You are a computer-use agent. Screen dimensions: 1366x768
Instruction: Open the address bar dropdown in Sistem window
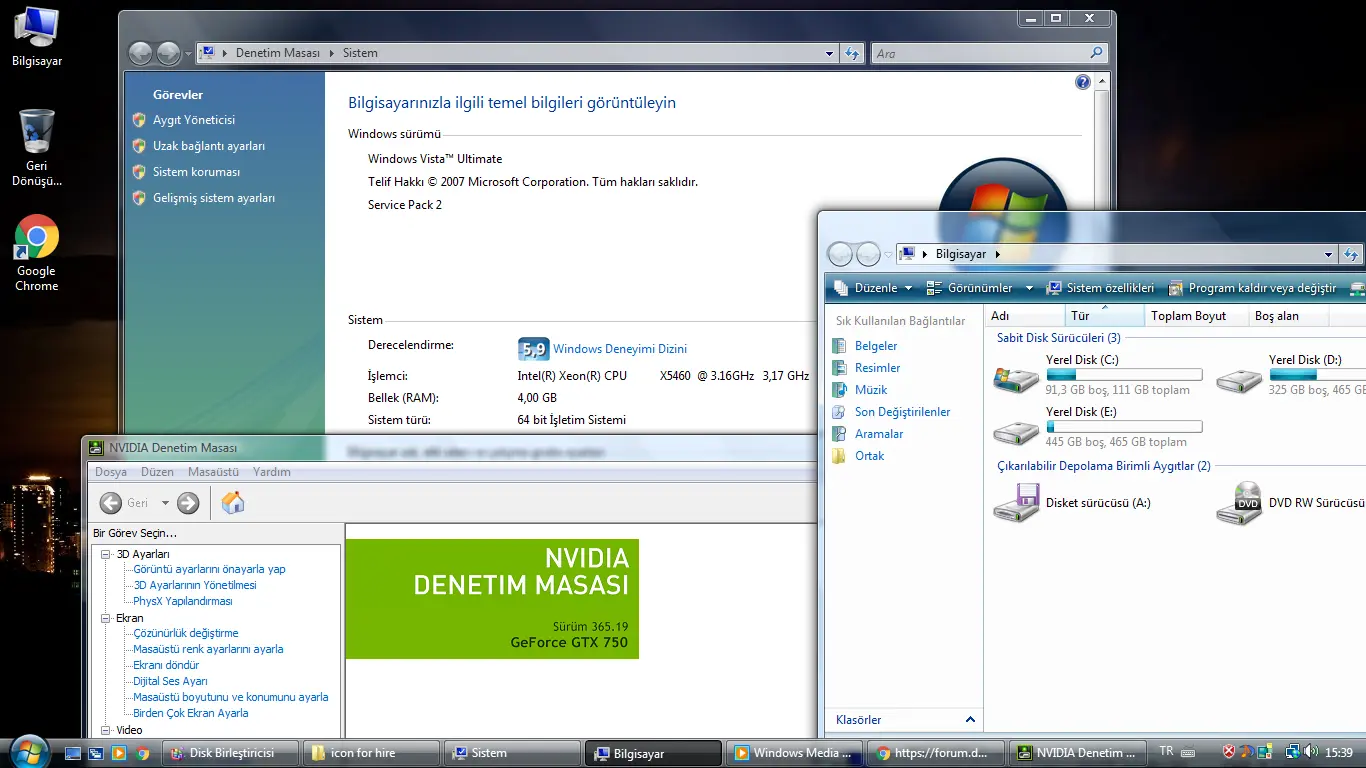(829, 54)
